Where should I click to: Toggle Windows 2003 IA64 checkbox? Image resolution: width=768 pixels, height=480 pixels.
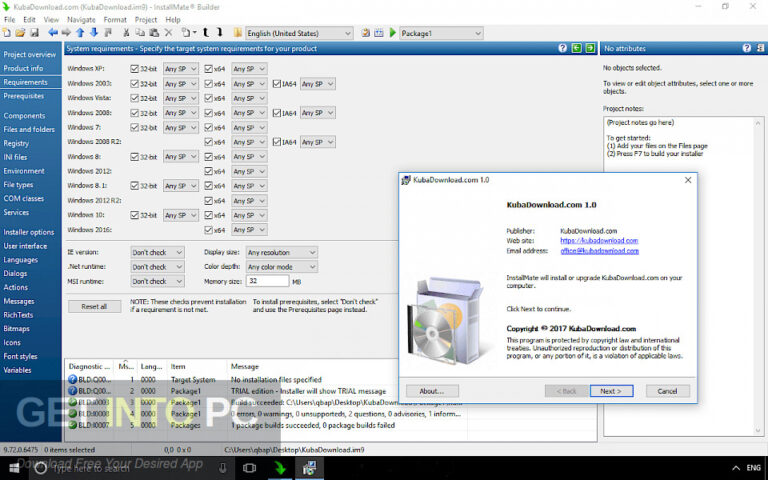pos(277,84)
